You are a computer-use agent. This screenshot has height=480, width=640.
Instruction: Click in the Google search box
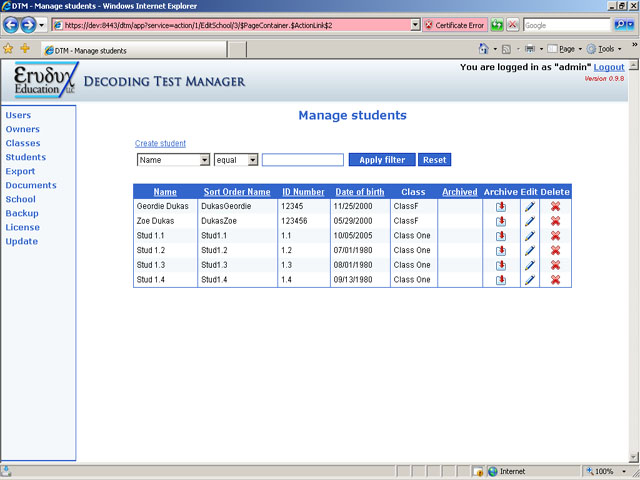tap(567, 25)
